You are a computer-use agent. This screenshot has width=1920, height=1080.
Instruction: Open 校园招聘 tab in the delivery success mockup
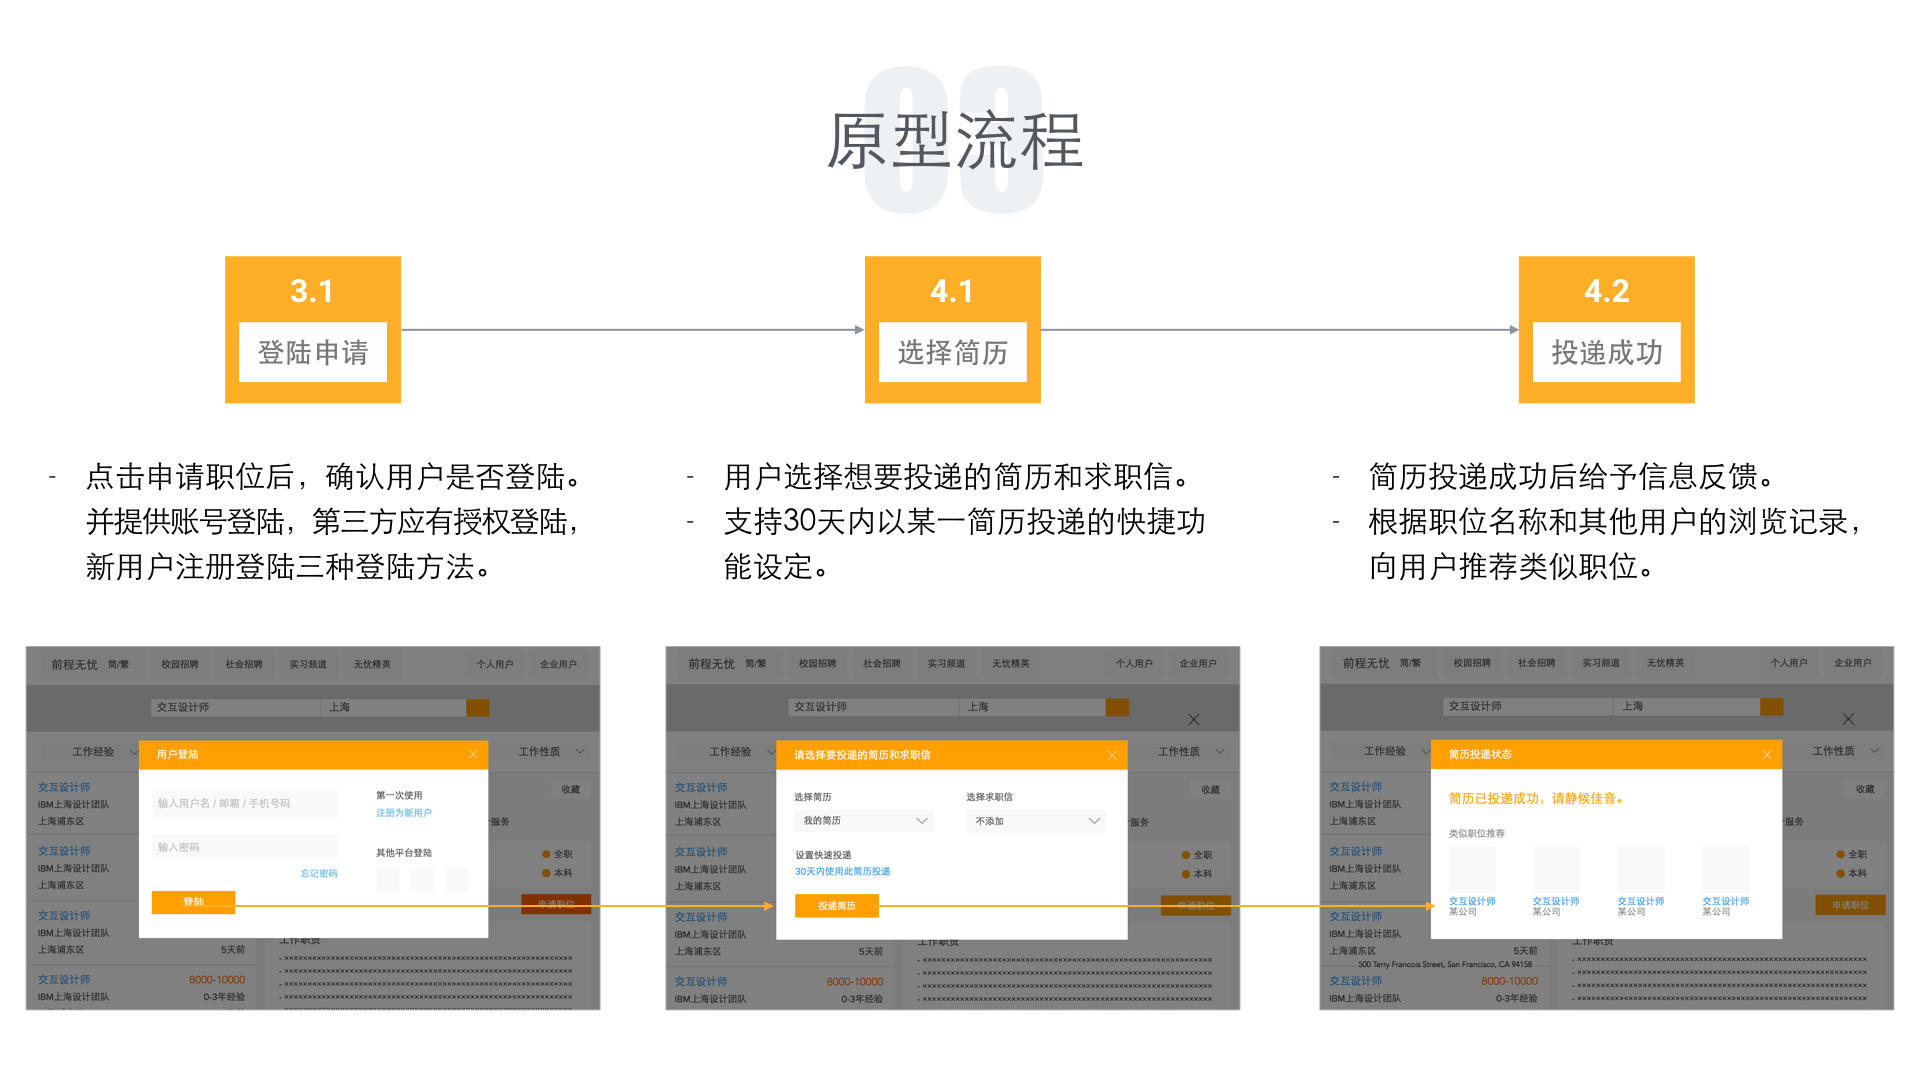[1472, 663]
